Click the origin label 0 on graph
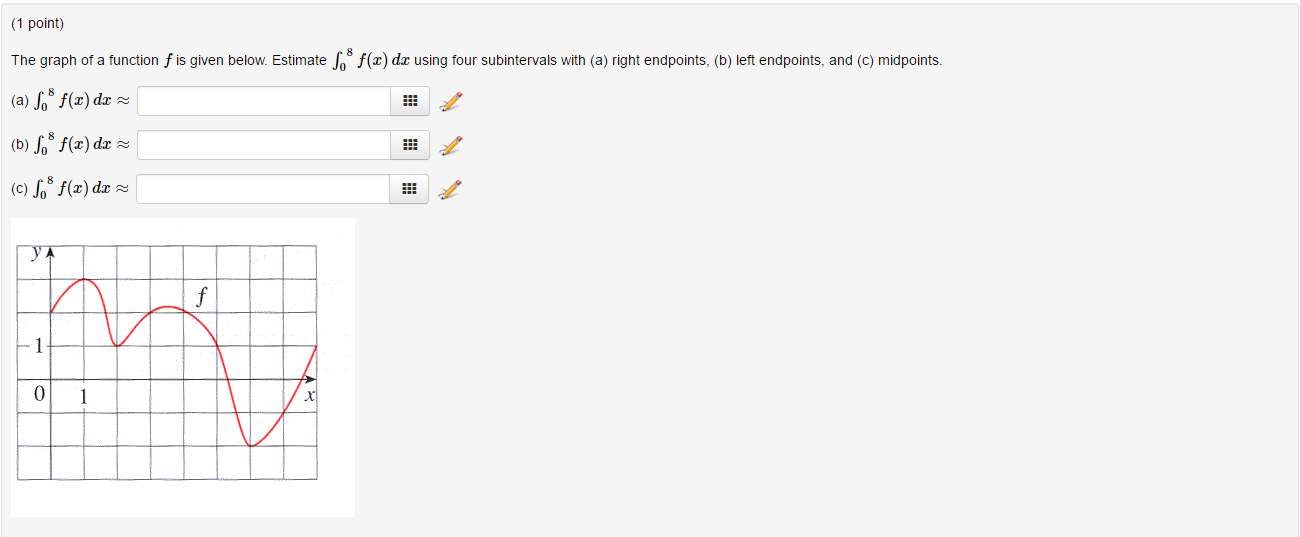This screenshot has width=1300, height=537. point(39,394)
